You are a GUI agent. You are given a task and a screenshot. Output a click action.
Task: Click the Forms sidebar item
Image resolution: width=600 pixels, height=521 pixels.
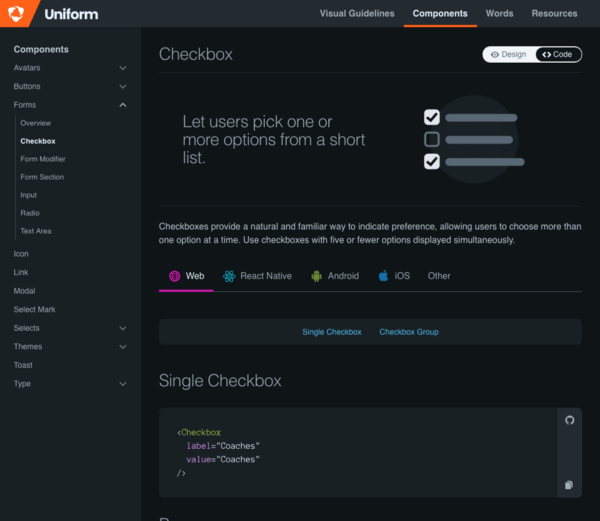(25, 105)
